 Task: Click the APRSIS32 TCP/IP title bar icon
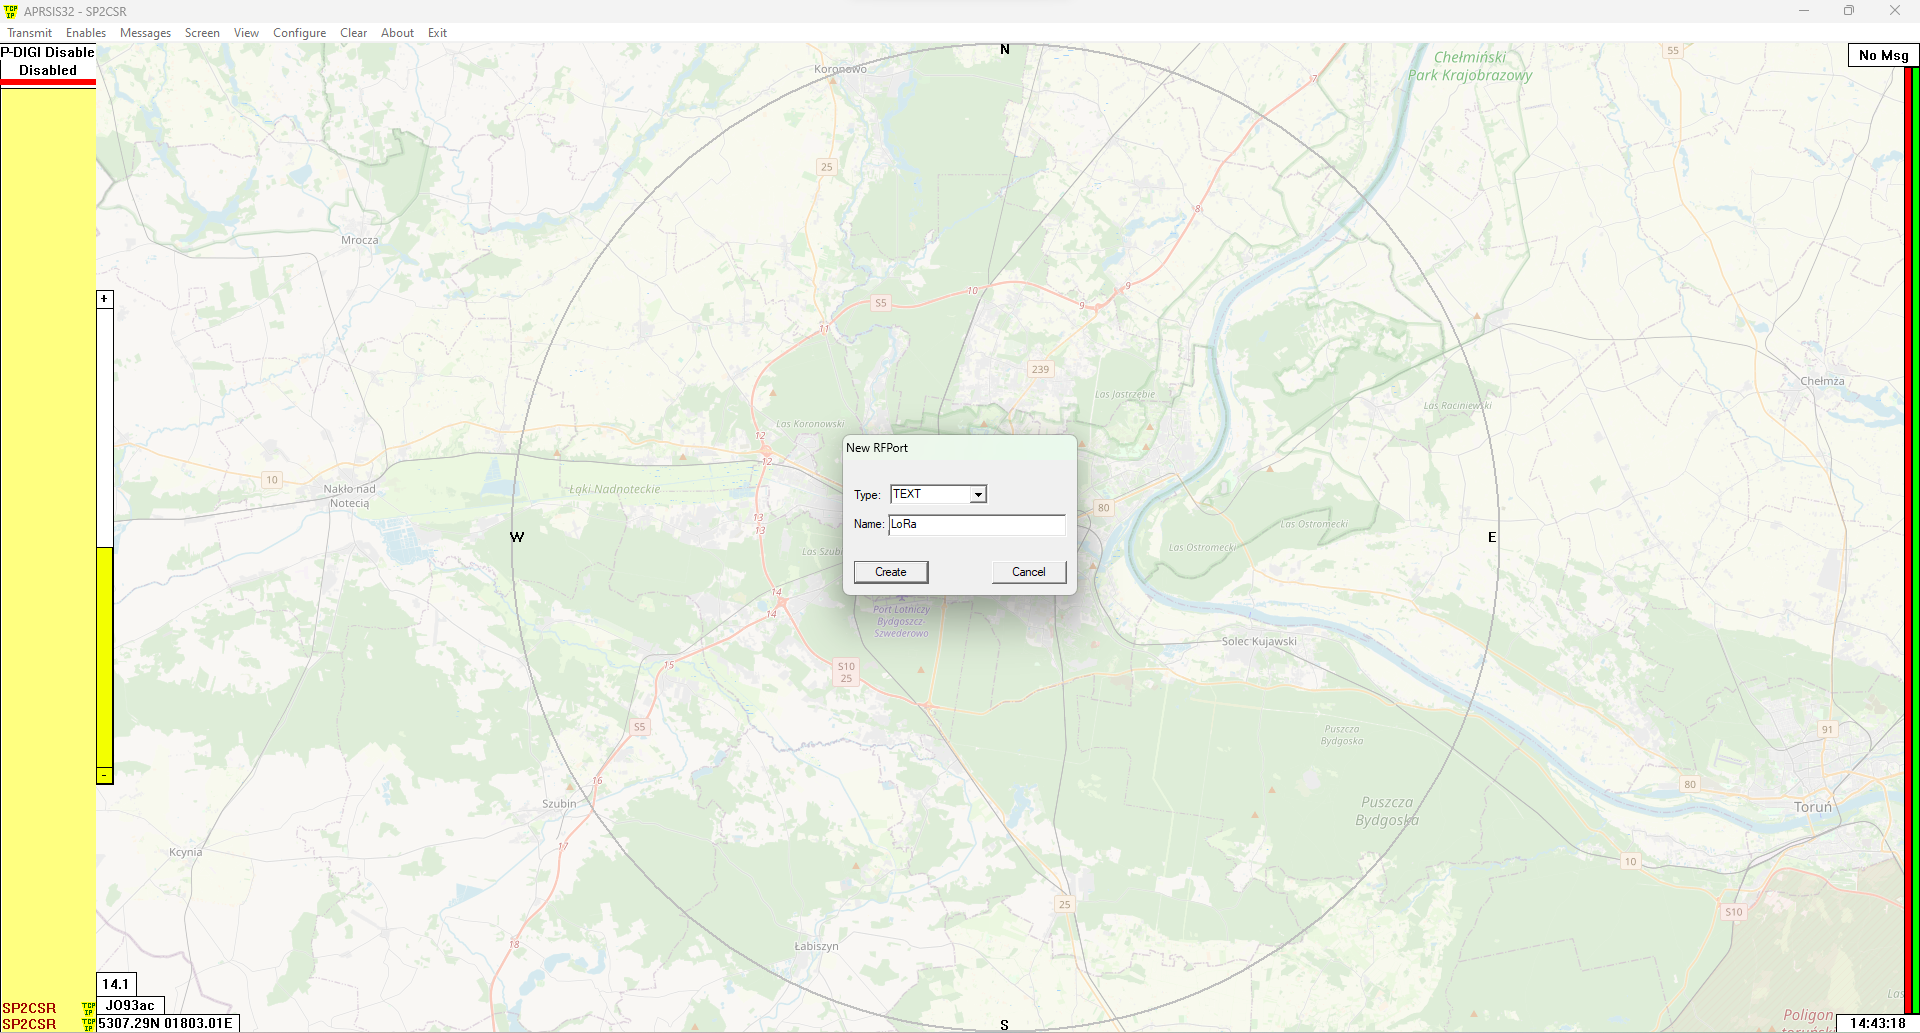click(x=11, y=11)
